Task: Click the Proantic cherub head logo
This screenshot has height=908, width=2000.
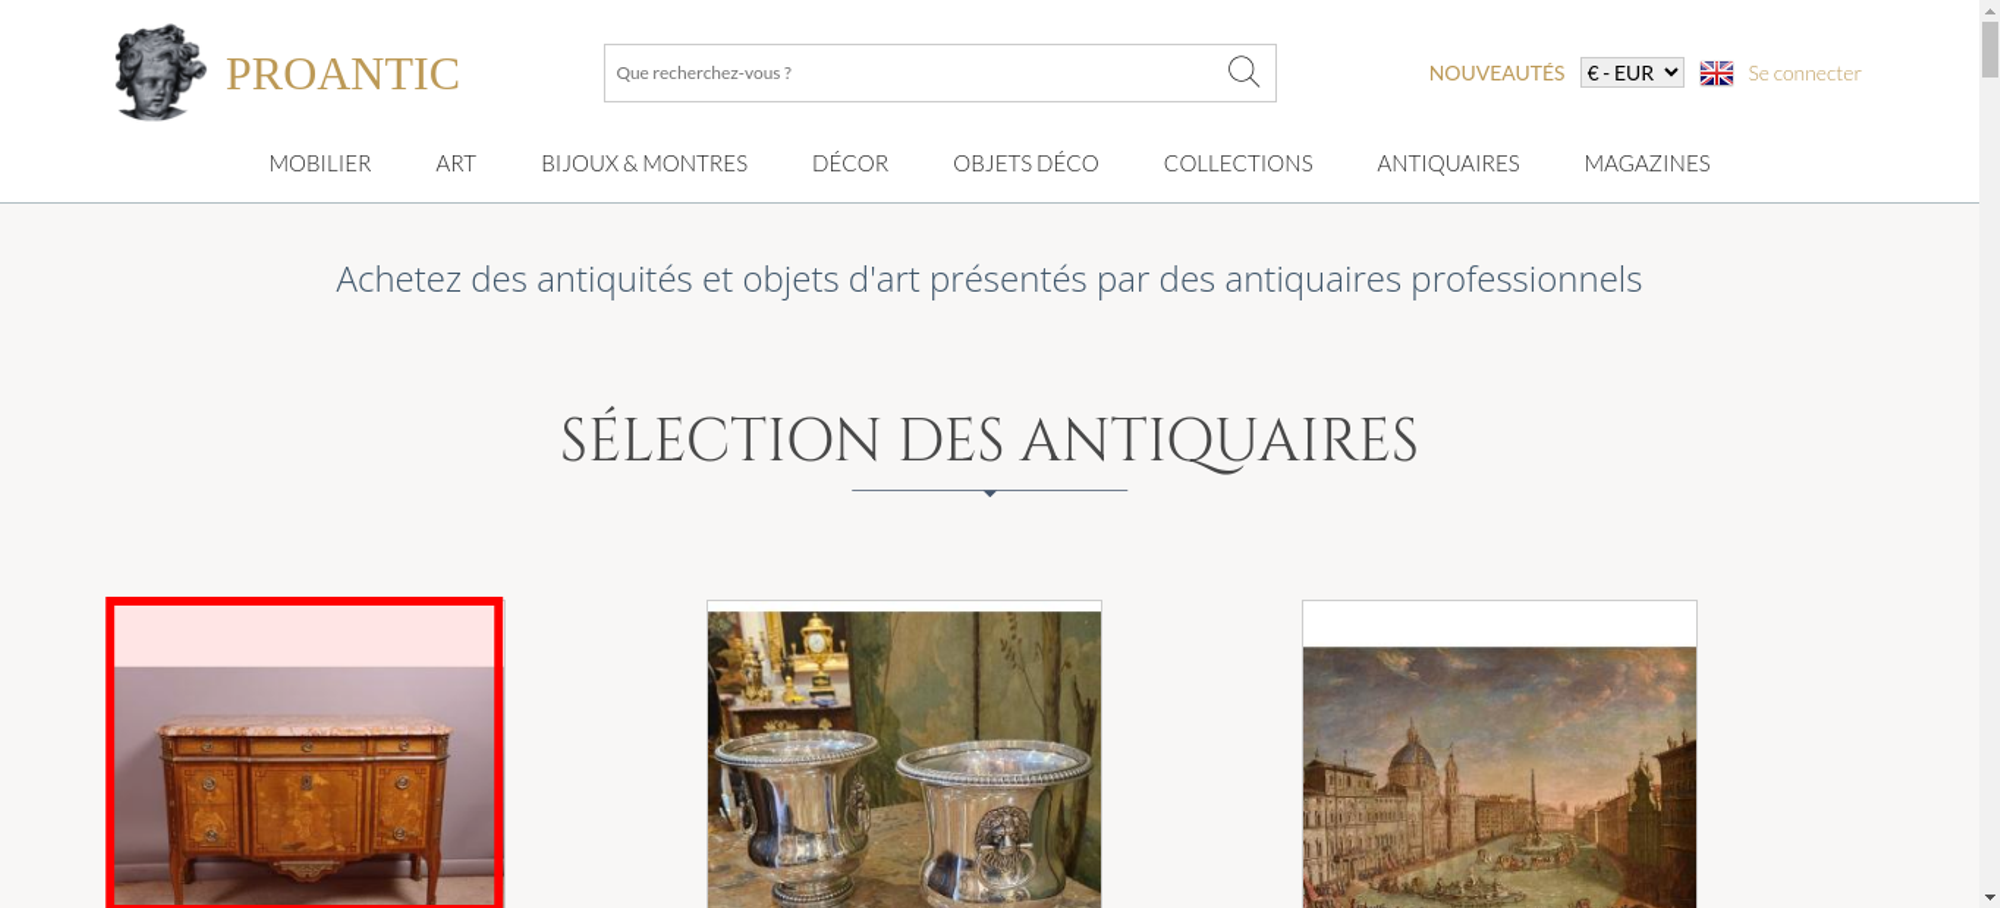Action: coord(160,72)
